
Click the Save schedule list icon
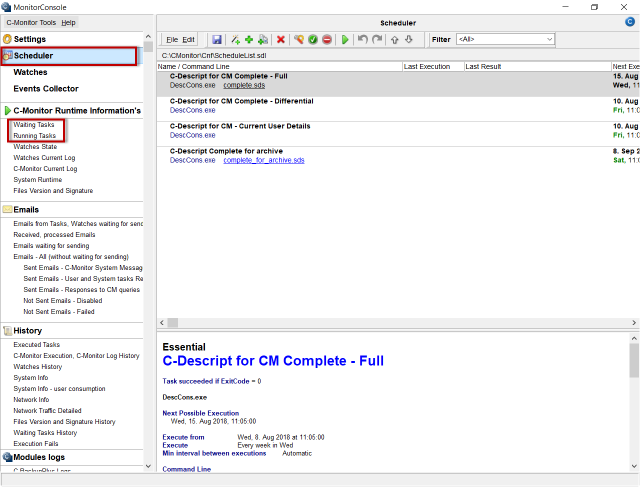[217, 40]
